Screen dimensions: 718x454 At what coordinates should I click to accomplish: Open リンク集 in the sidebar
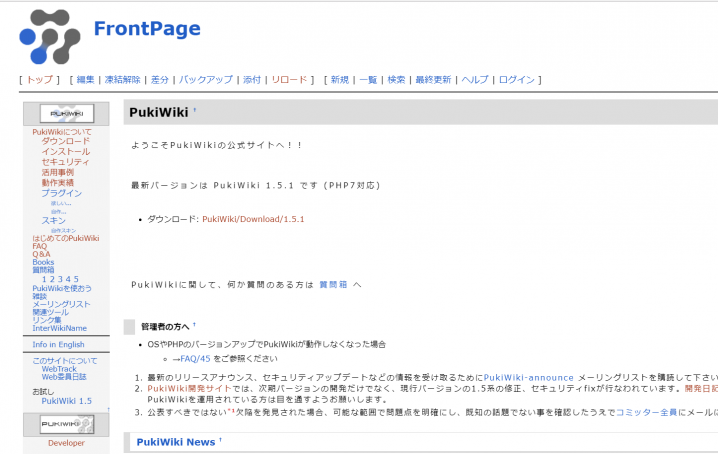(47, 320)
